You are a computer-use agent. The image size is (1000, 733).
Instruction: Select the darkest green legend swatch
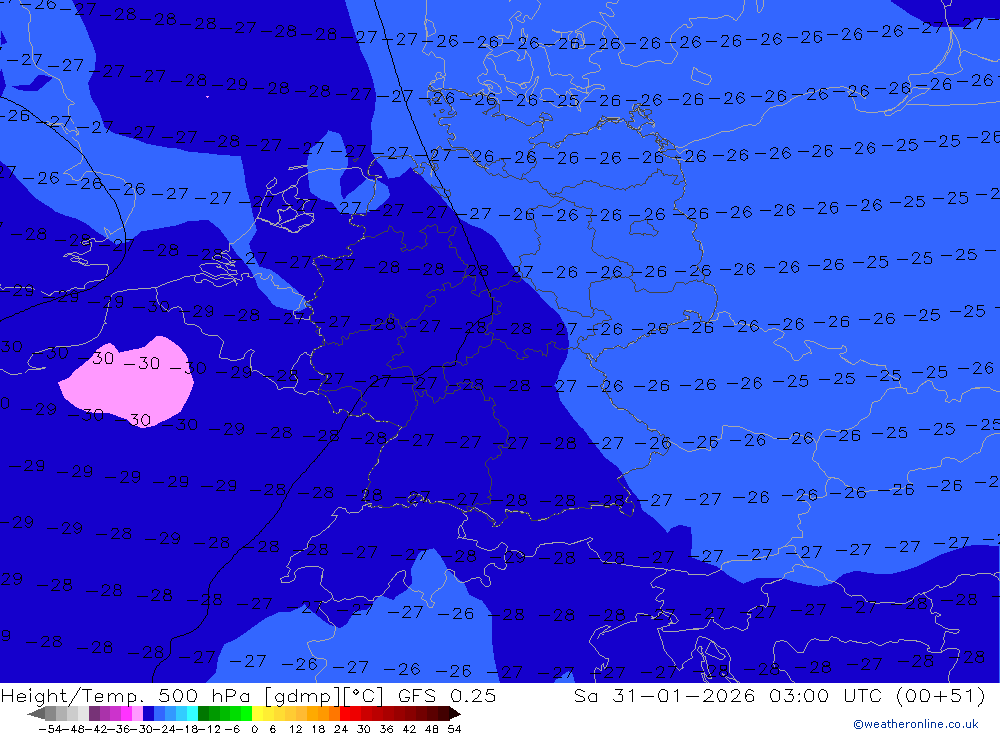pos(203,713)
